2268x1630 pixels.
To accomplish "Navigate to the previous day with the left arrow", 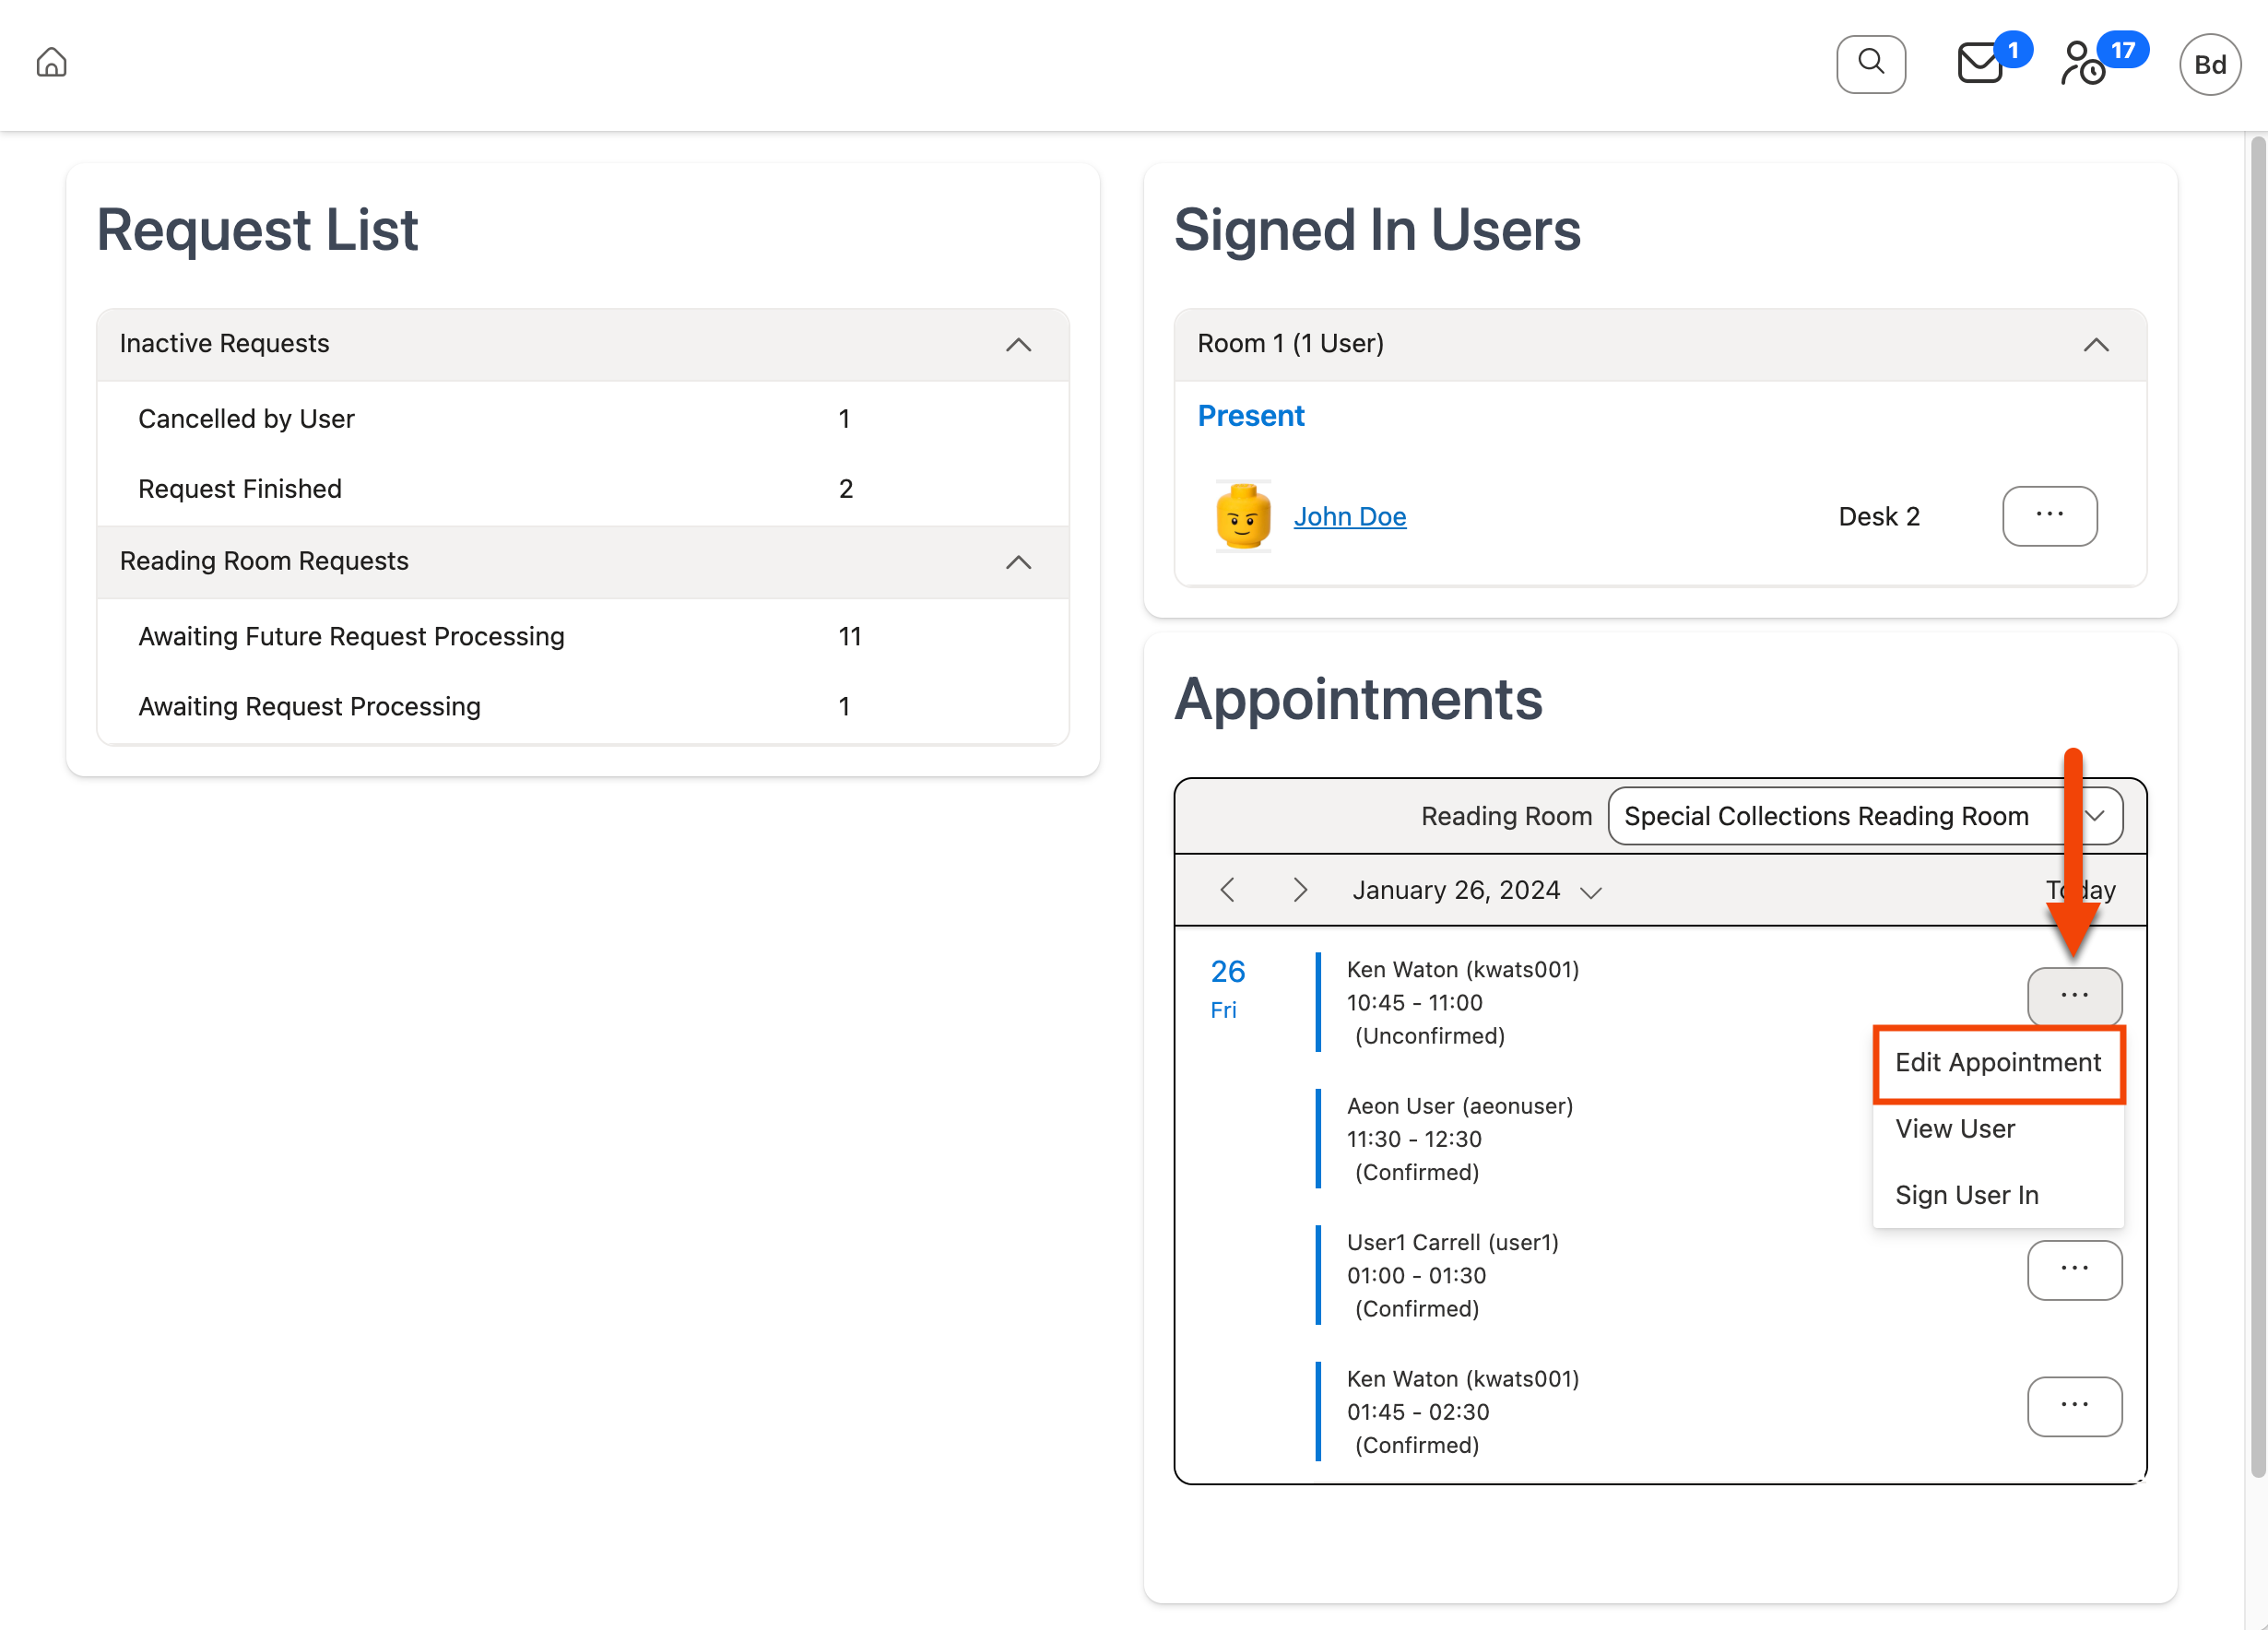I will (x=1228, y=890).
